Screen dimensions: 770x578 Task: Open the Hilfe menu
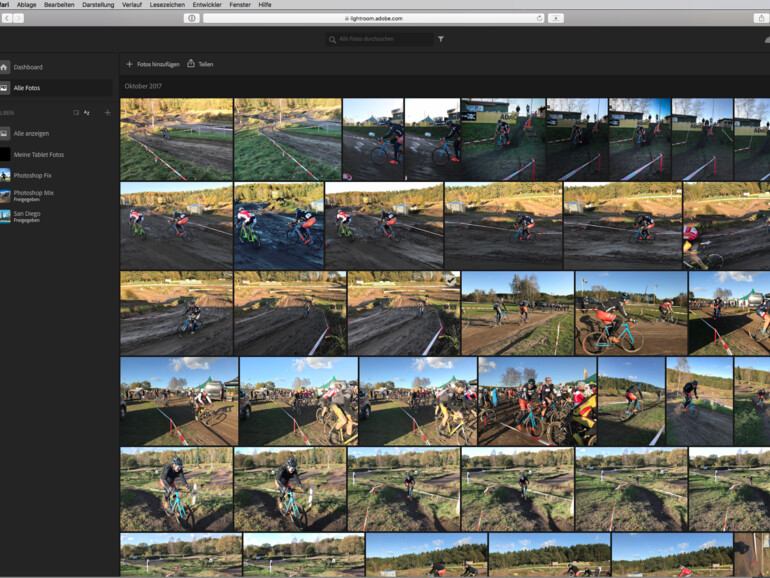pos(265,4)
